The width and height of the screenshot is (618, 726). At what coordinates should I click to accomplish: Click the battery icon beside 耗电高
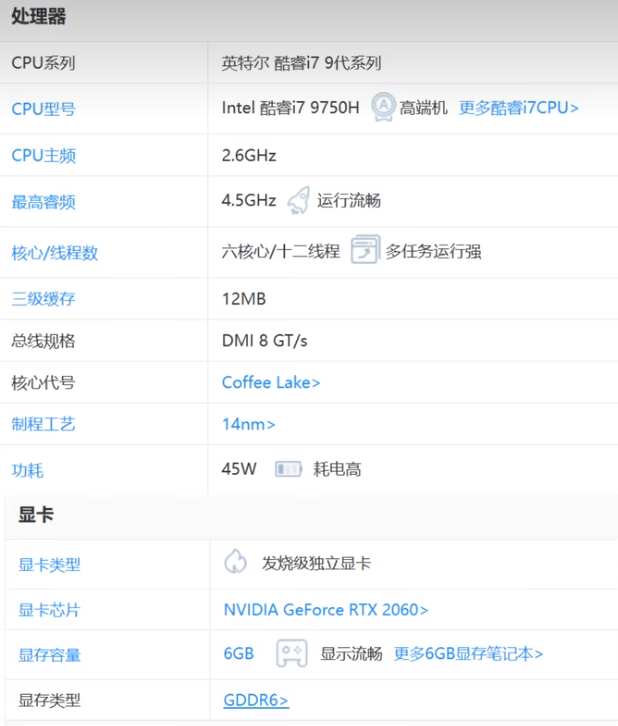(x=288, y=469)
